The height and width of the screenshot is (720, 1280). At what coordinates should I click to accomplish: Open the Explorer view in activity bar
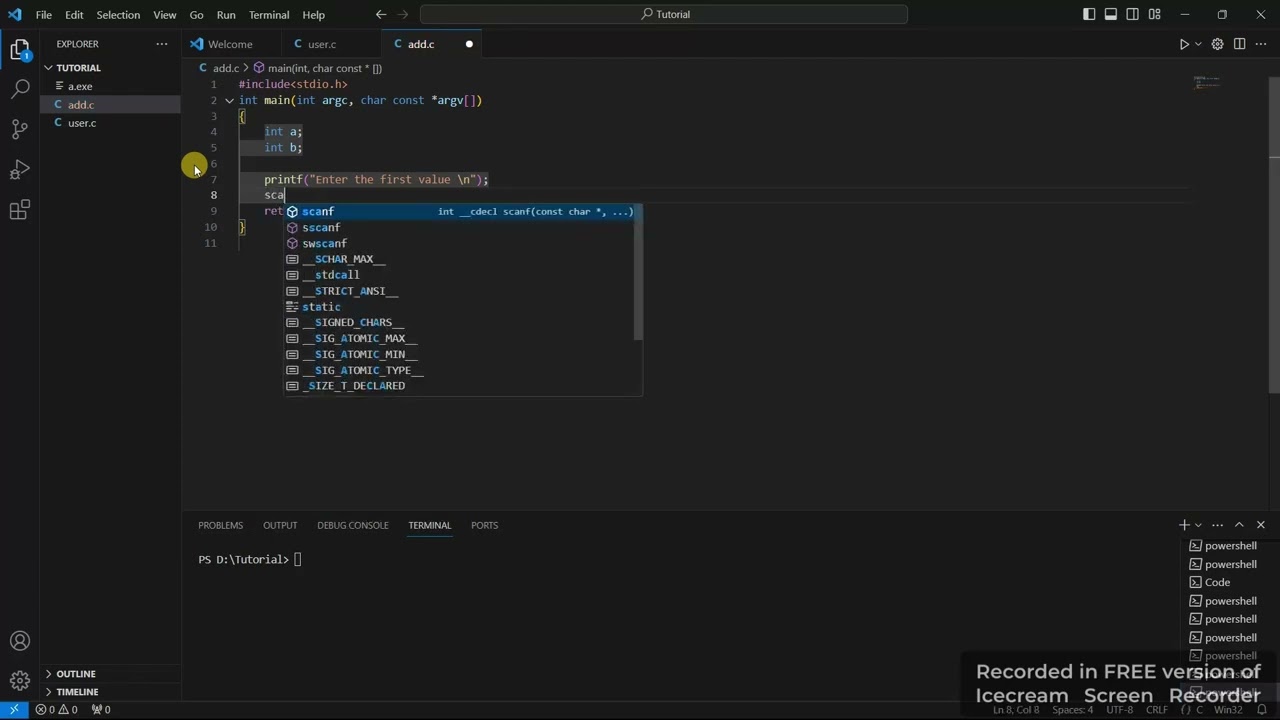tap(20, 49)
